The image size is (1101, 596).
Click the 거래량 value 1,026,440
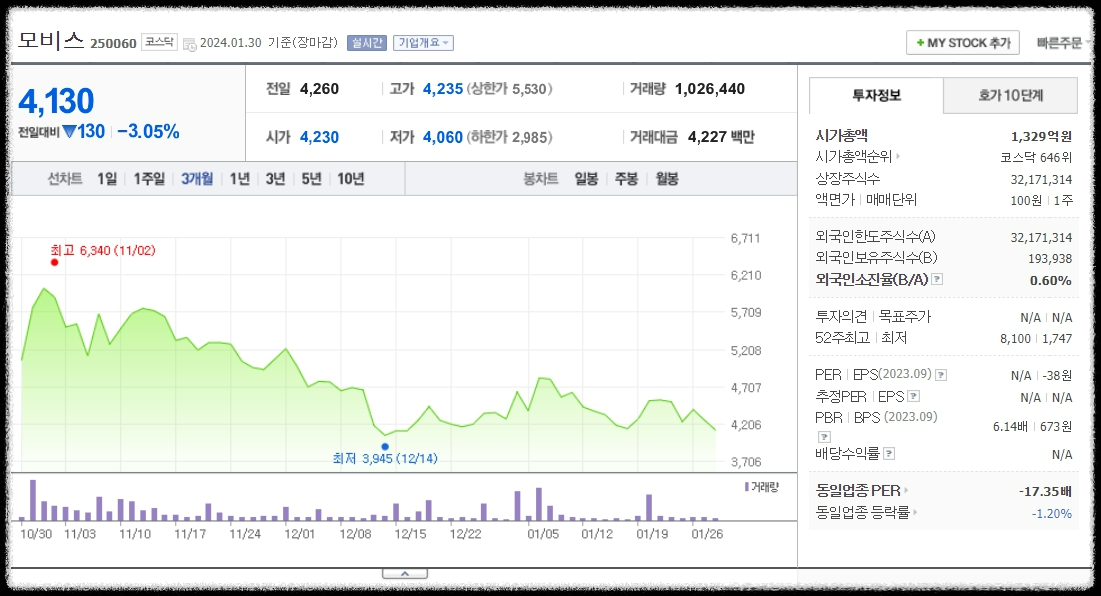tap(709, 89)
